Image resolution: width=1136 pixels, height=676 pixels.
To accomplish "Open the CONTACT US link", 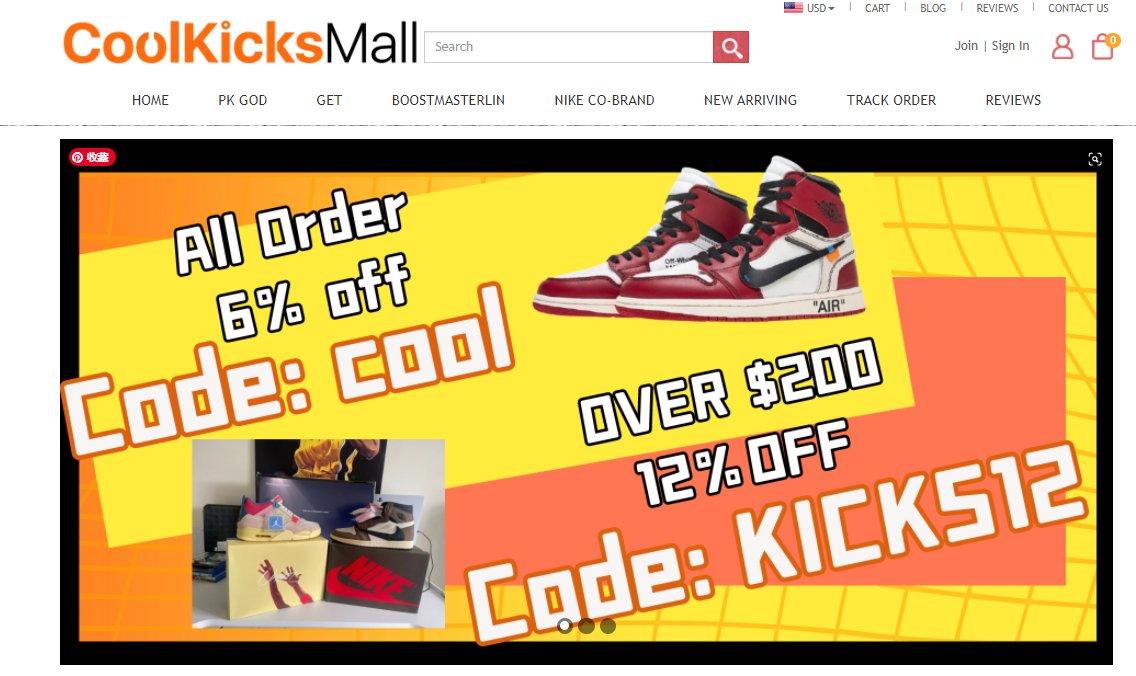I will pos(1078,8).
